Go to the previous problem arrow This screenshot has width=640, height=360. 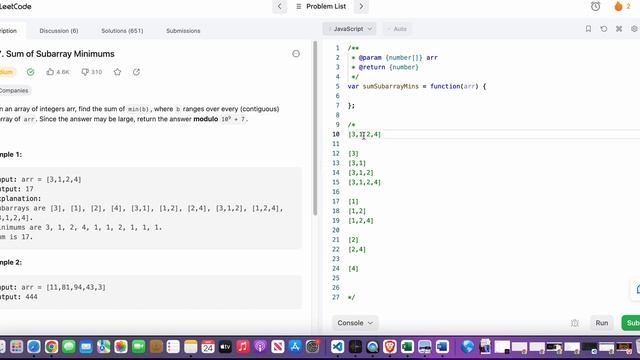280,7
